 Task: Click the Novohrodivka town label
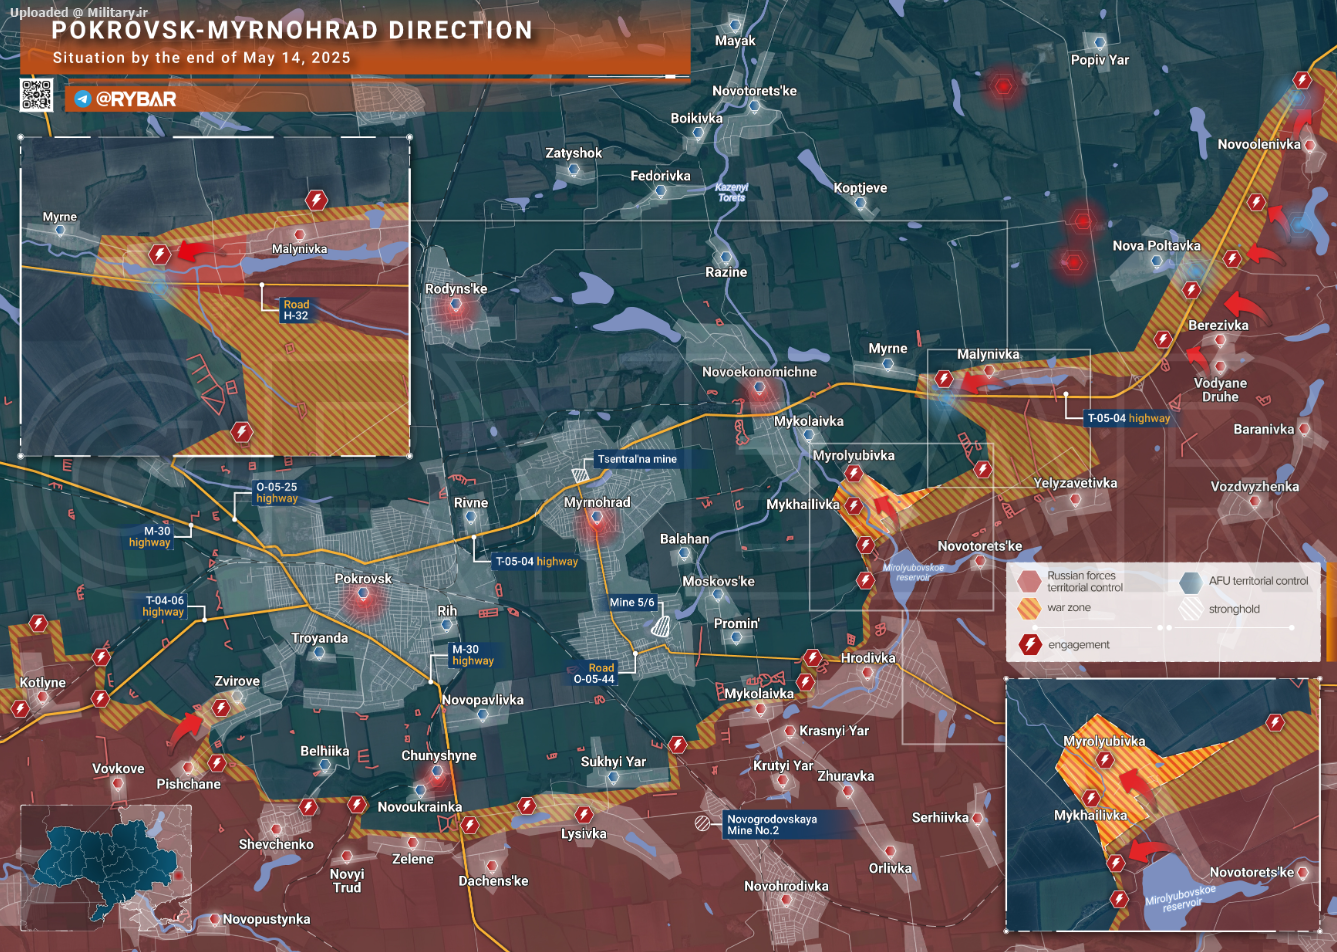click(x=787, y=887)
